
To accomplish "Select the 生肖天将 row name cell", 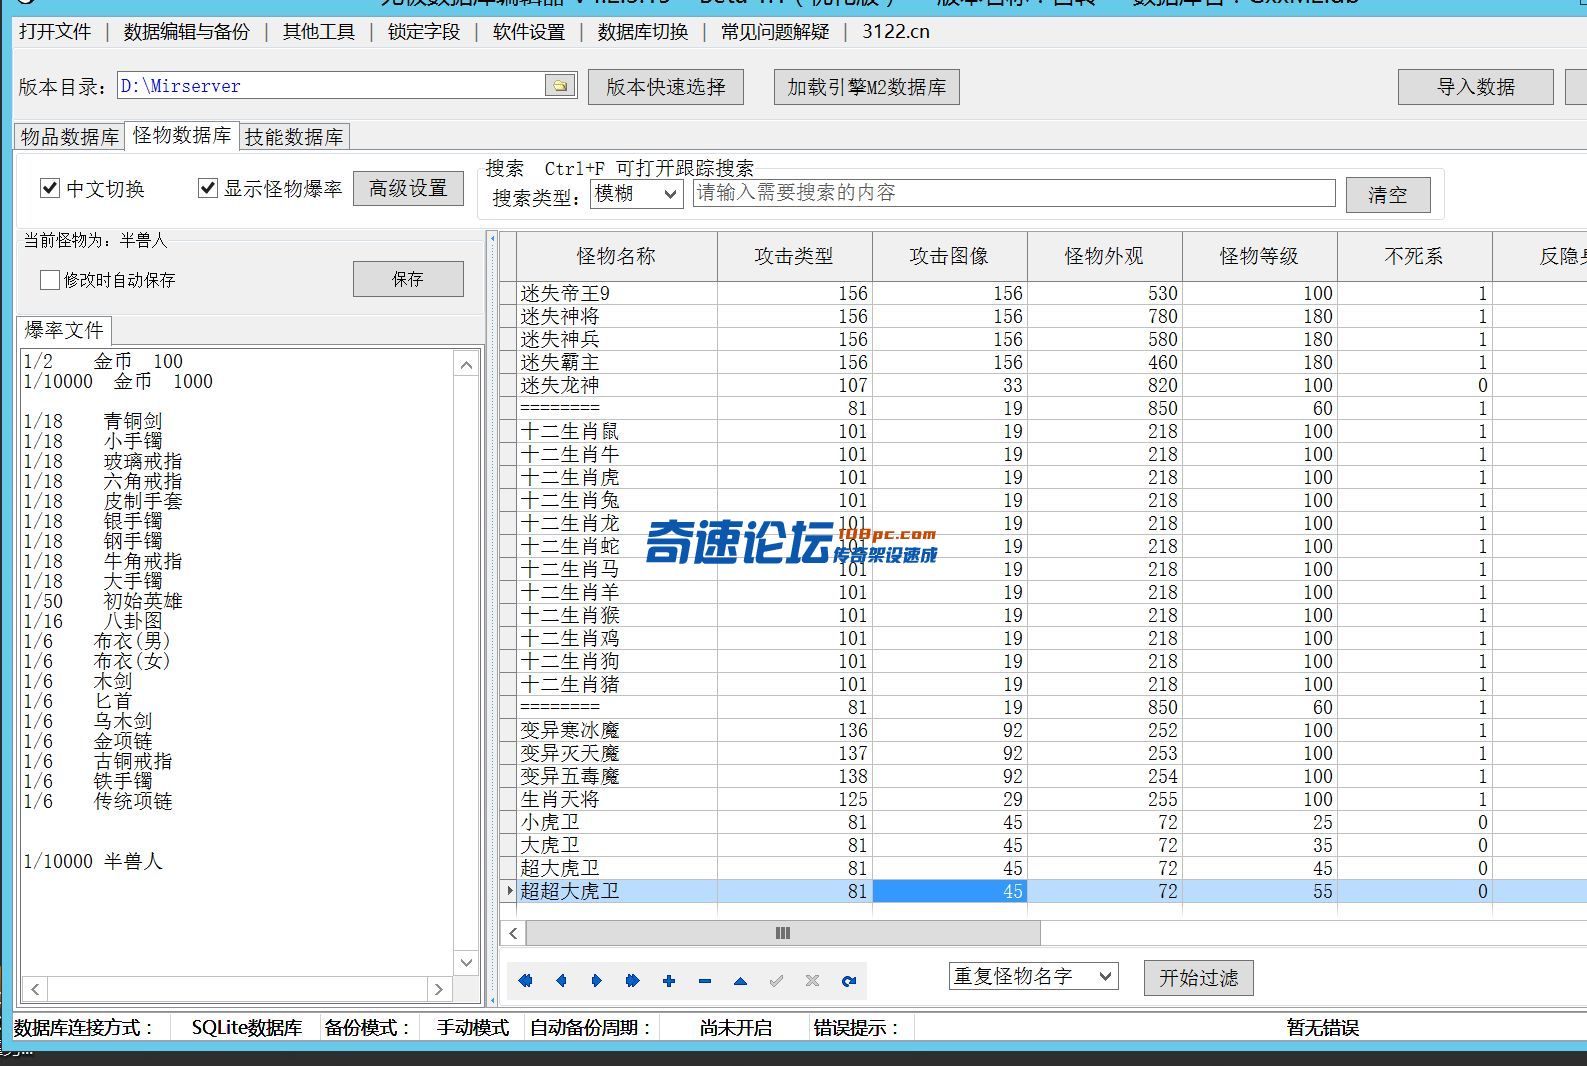I will point(617,799).
